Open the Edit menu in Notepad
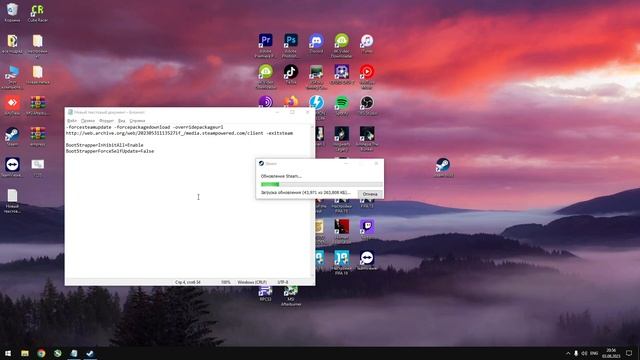This screenshot has height=360, width=640. click(x=88, y=121)
